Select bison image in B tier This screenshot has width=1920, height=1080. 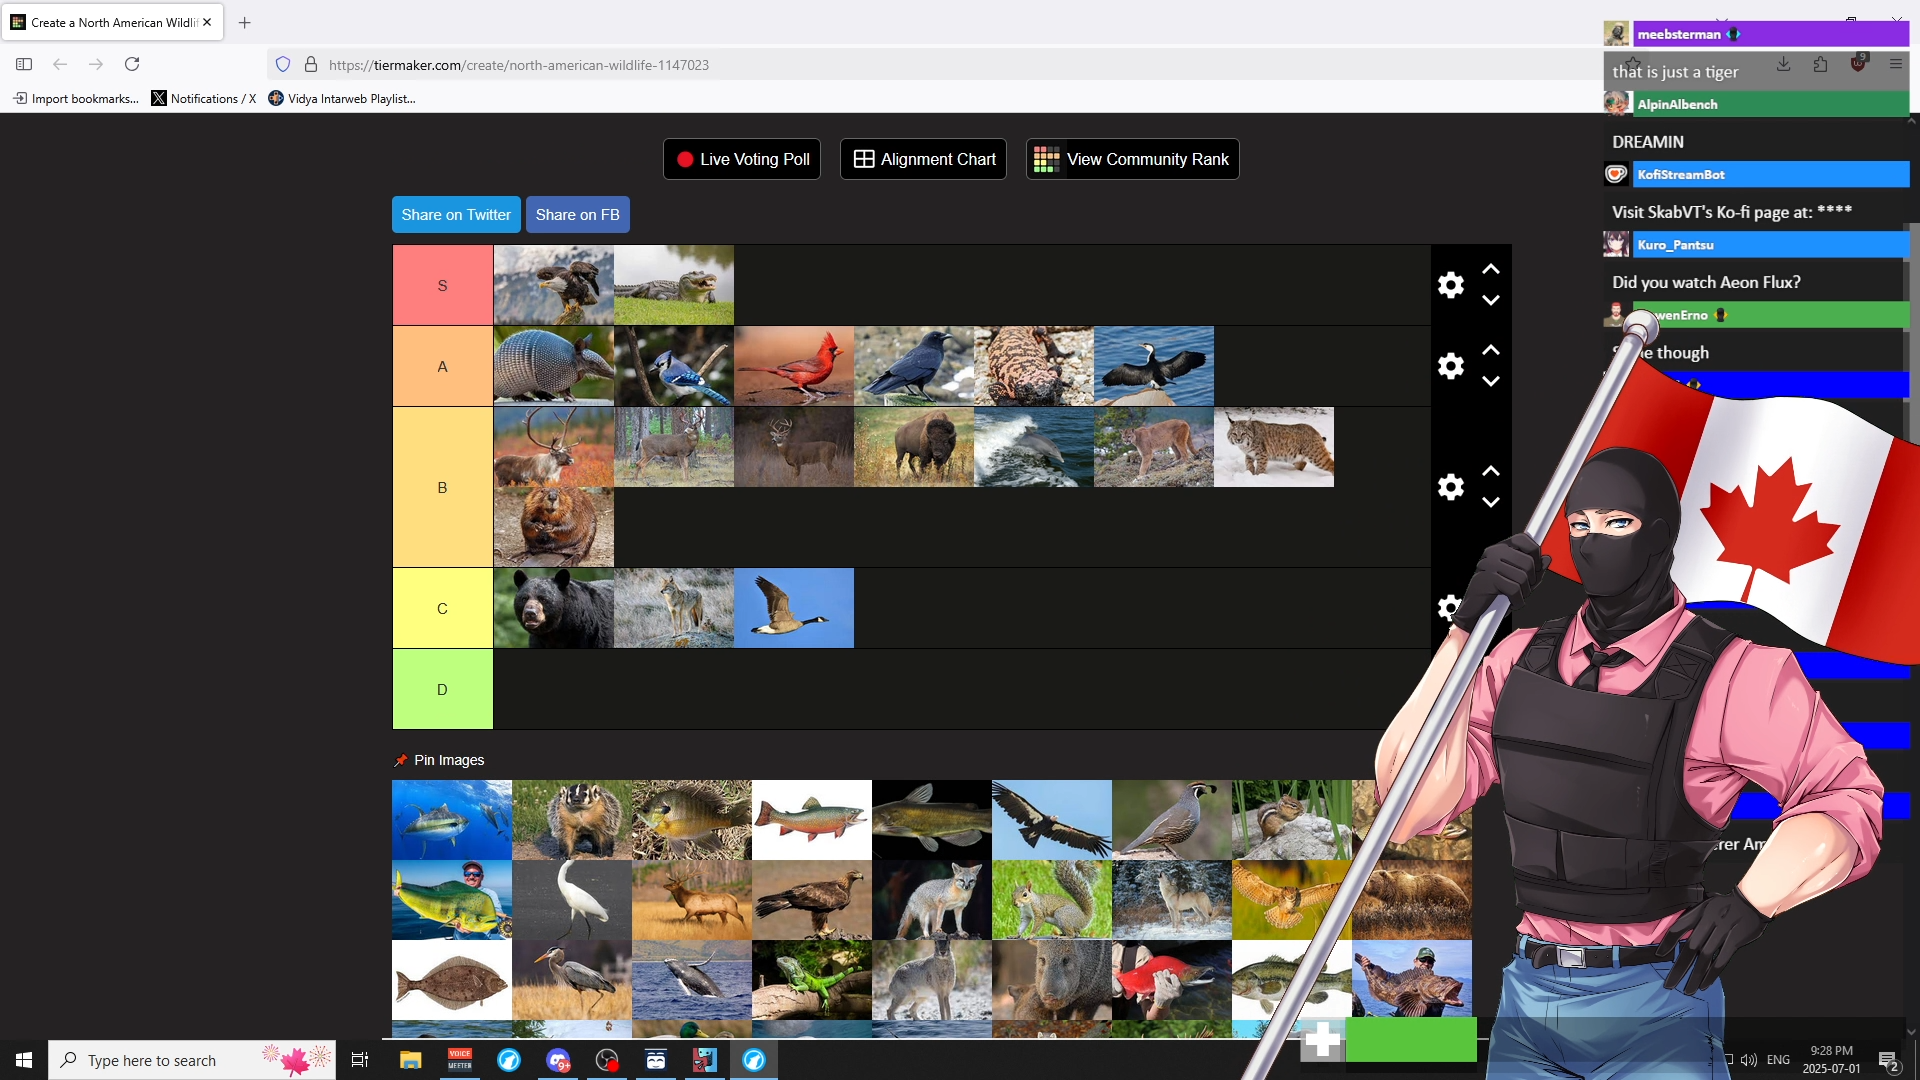(914, 447)
